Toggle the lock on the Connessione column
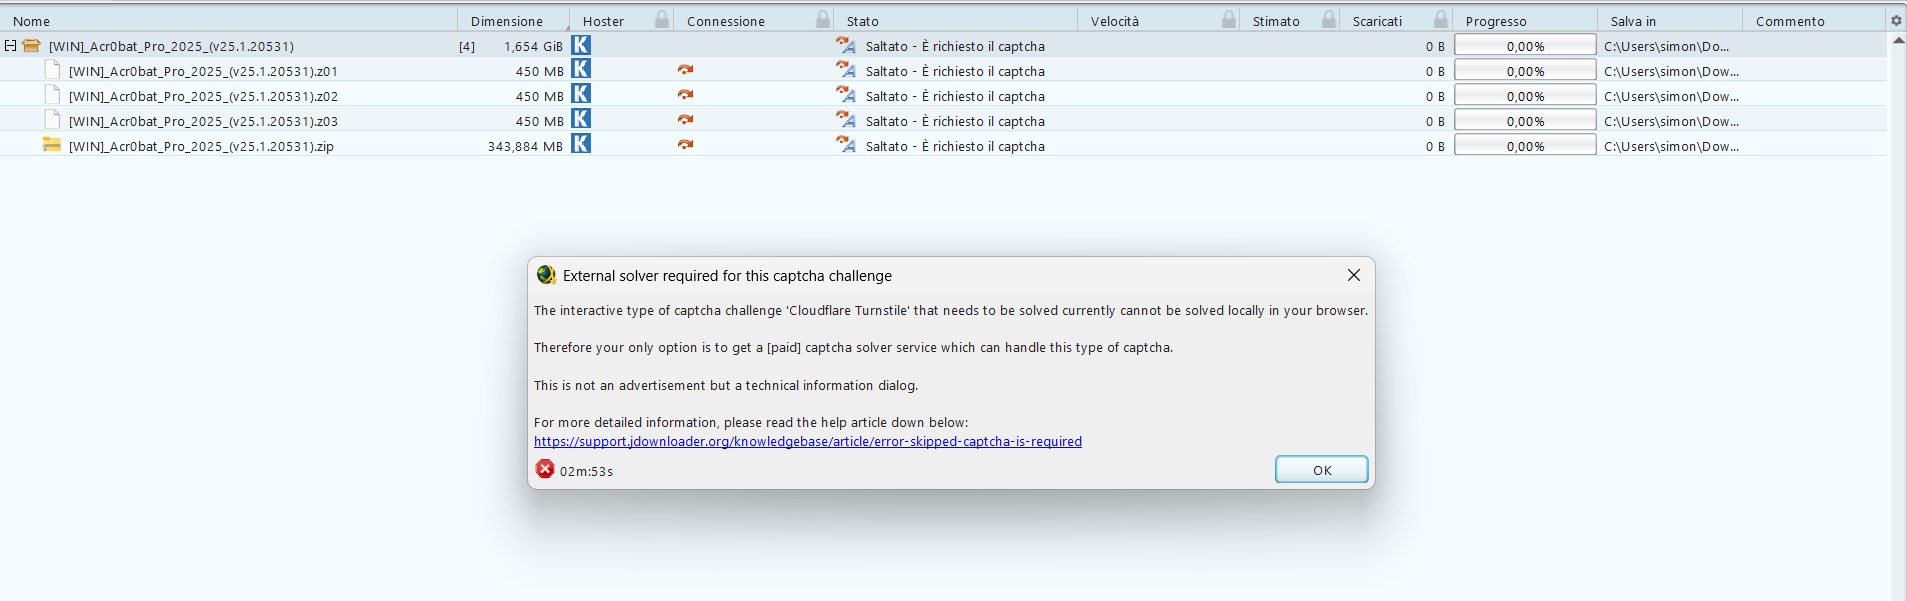The width and height of the screenshot is (1907, 601). [x=822, y=20]
